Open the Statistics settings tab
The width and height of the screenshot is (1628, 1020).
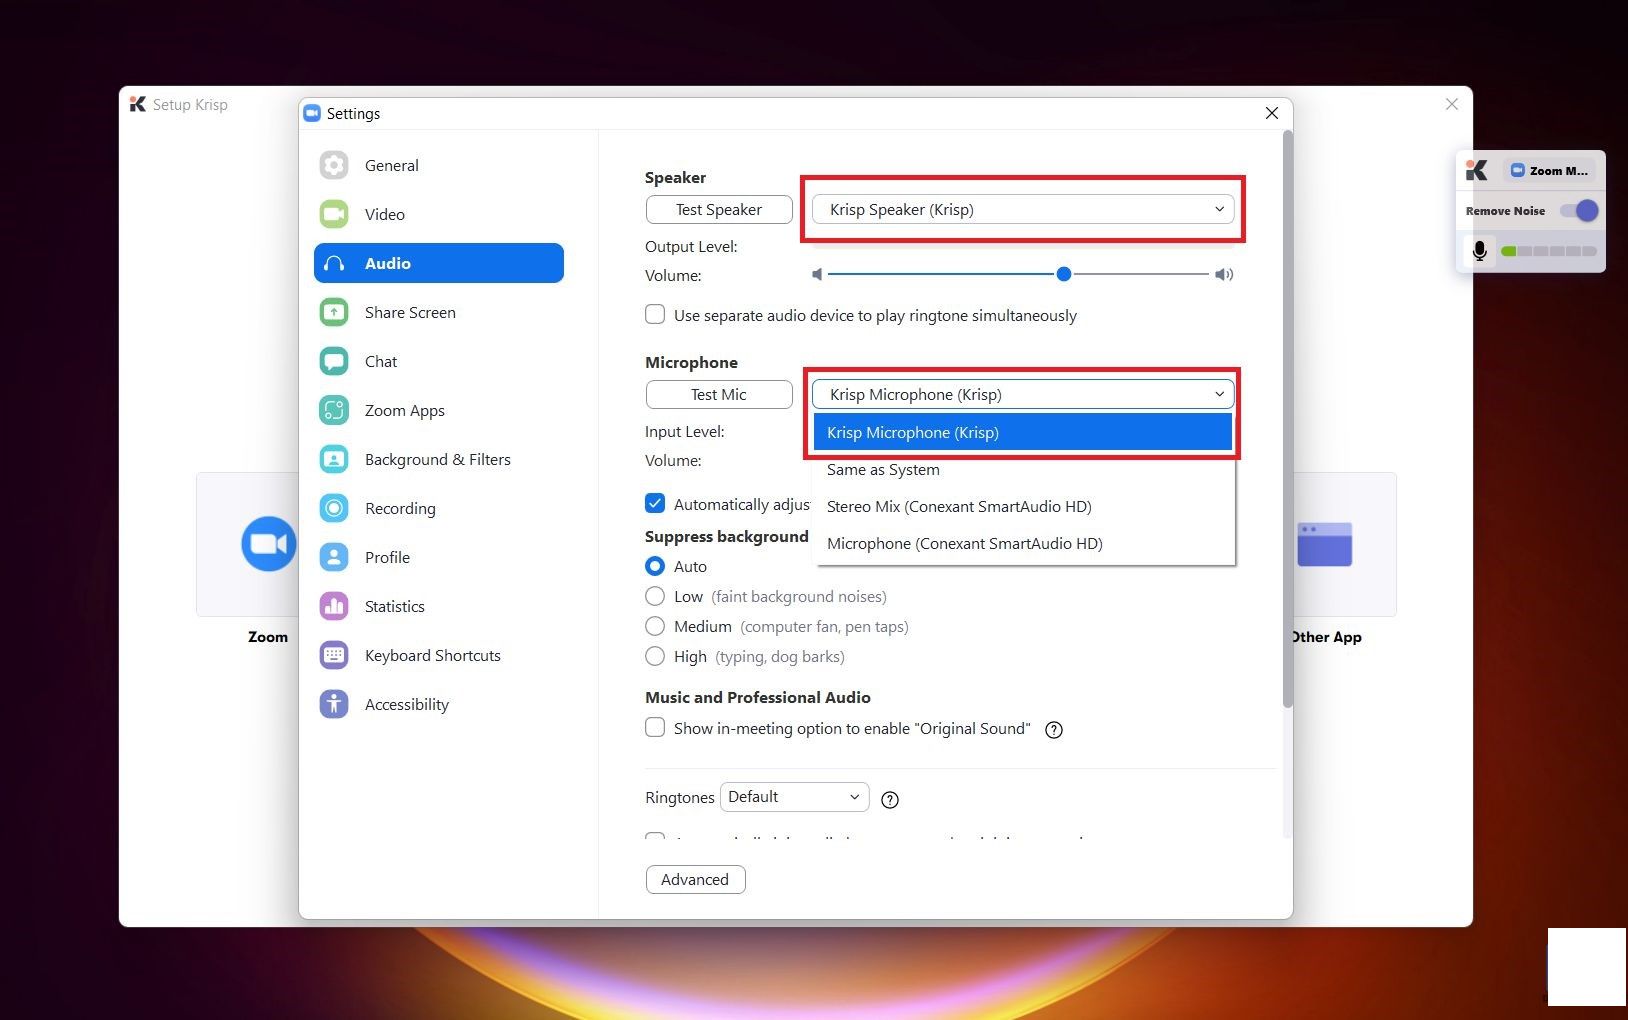point(439,606)
